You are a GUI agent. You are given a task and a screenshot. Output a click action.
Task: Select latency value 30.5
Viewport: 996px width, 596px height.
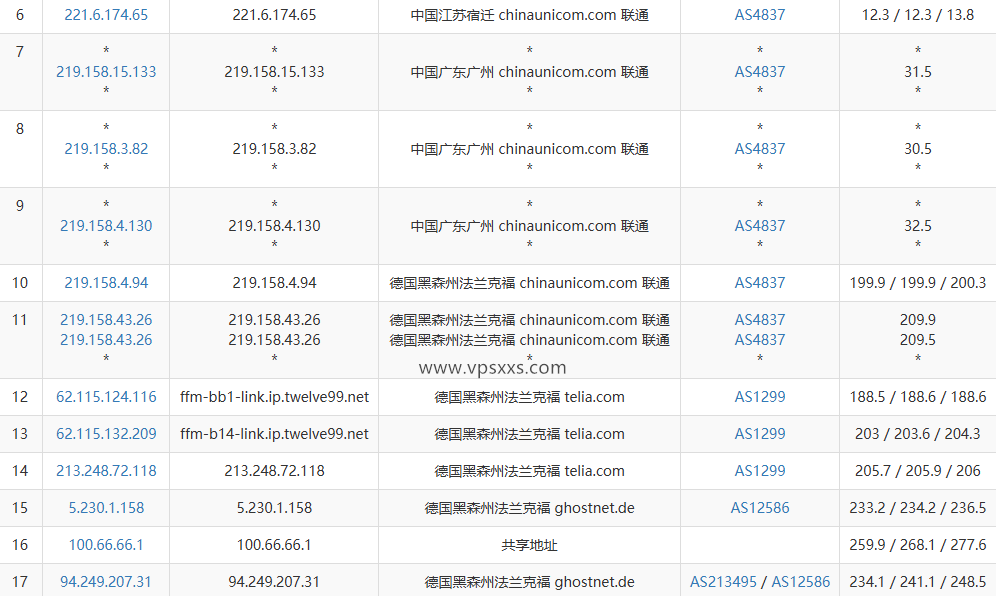(918, 149)
